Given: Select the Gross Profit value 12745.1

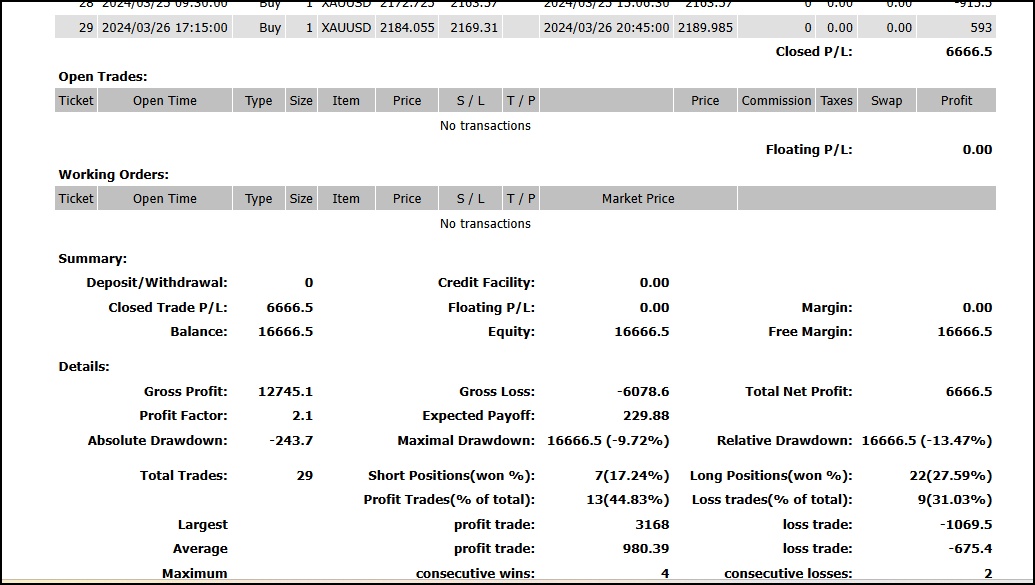Looking at the screenshot, I should [x=285, y=392].
